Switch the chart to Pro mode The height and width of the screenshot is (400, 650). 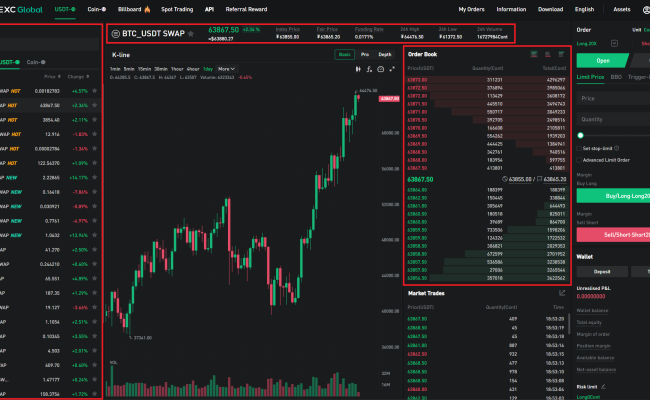coord(365,54)
